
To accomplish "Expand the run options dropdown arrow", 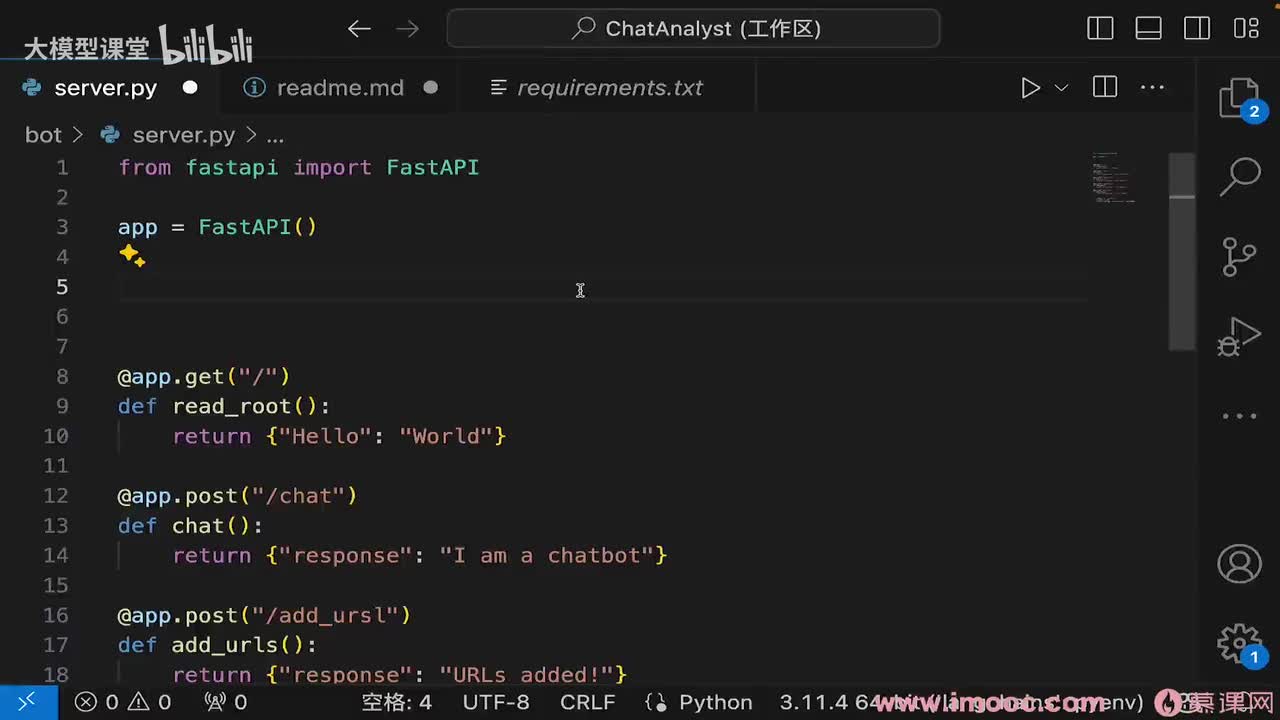I will 1061,88.
